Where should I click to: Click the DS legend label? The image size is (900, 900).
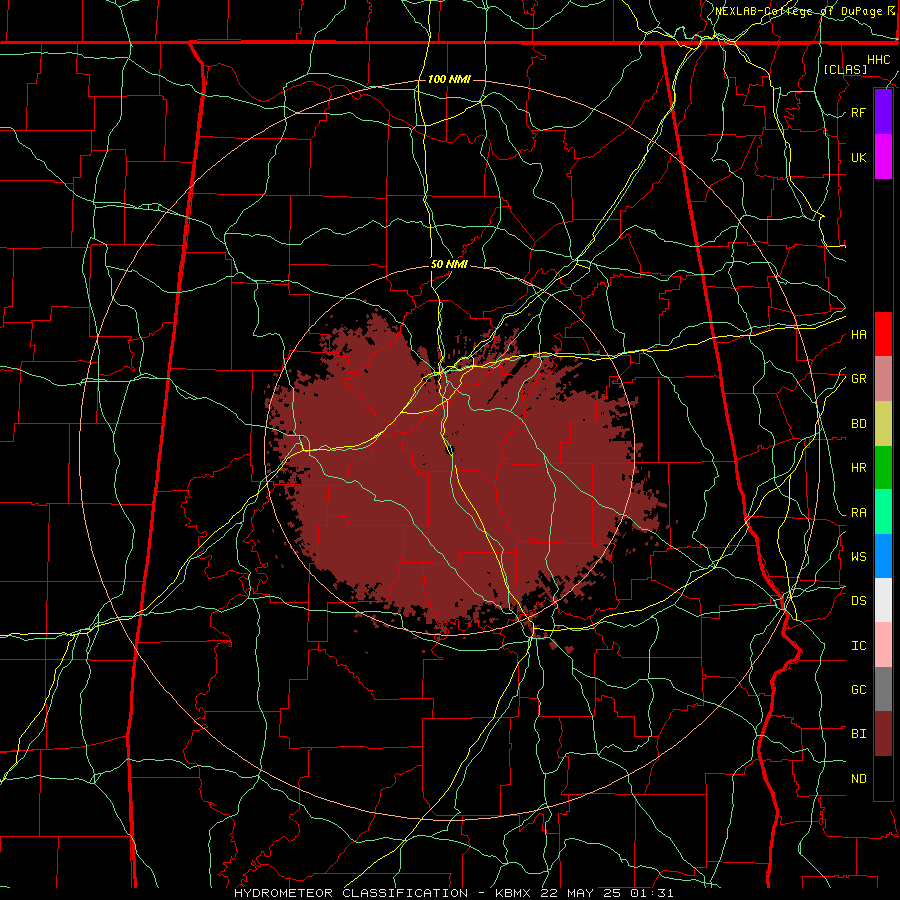click(x=858, y=601)
